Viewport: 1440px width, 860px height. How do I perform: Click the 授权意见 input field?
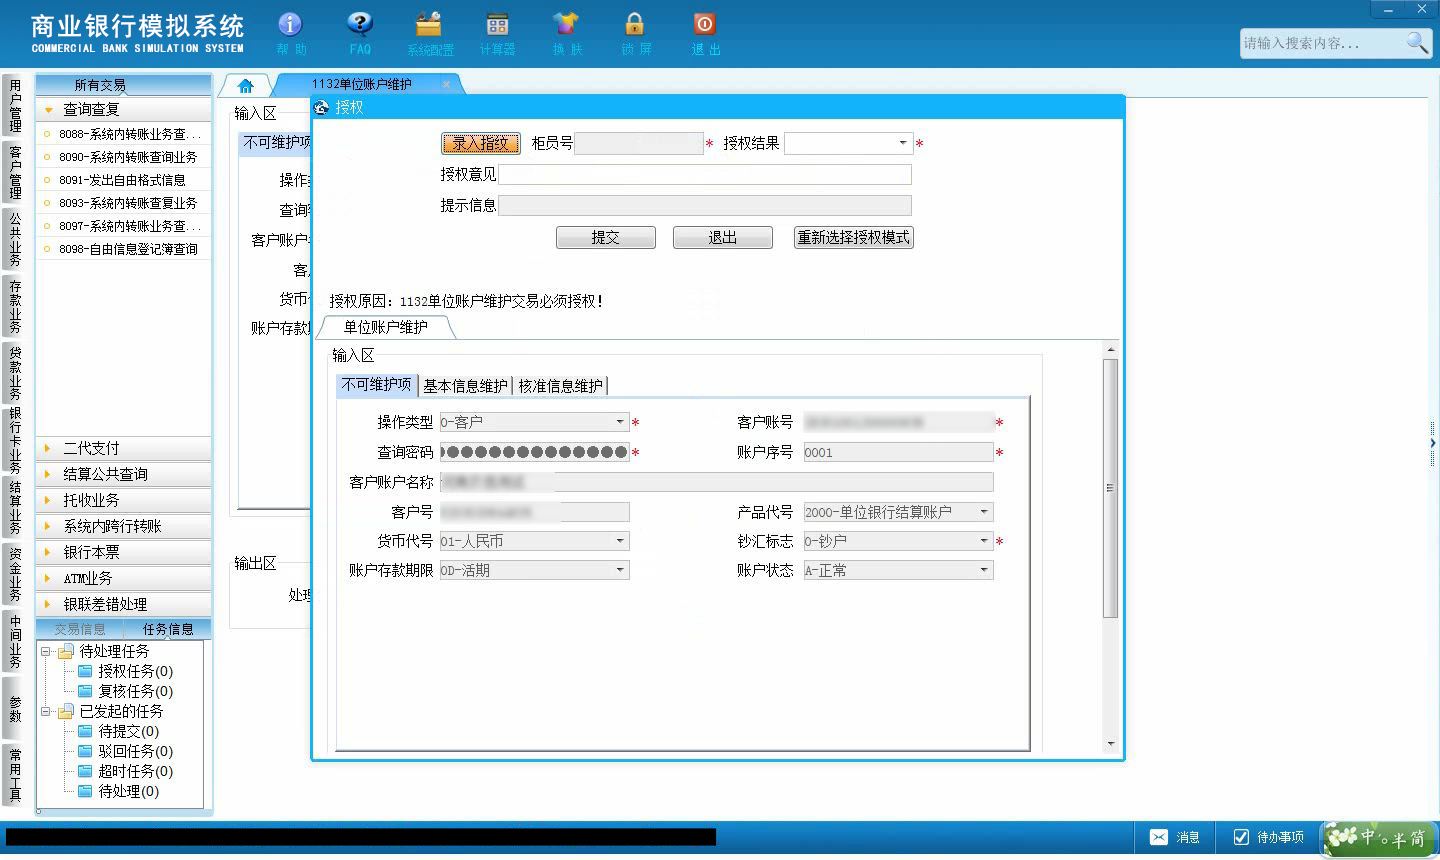tap(705, 174)
